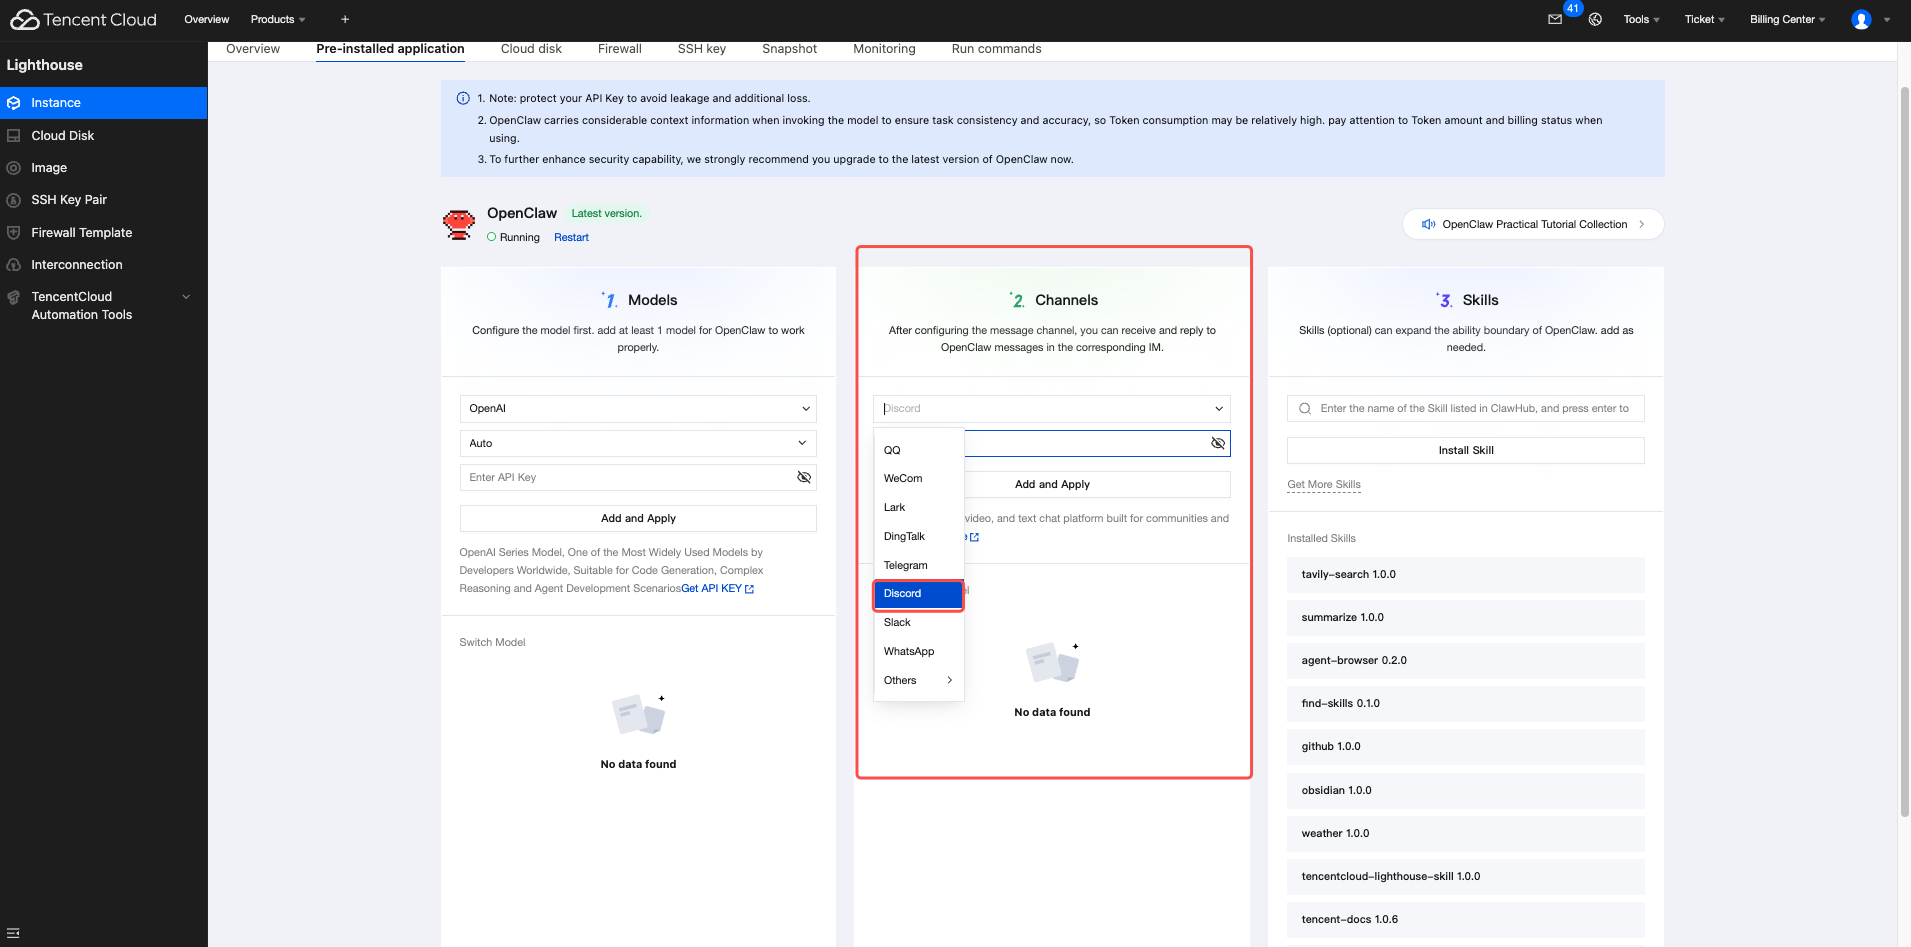The image size is (1911, 947).
Task: Click the search icon in Skills field
Action: pos(1305,409)
